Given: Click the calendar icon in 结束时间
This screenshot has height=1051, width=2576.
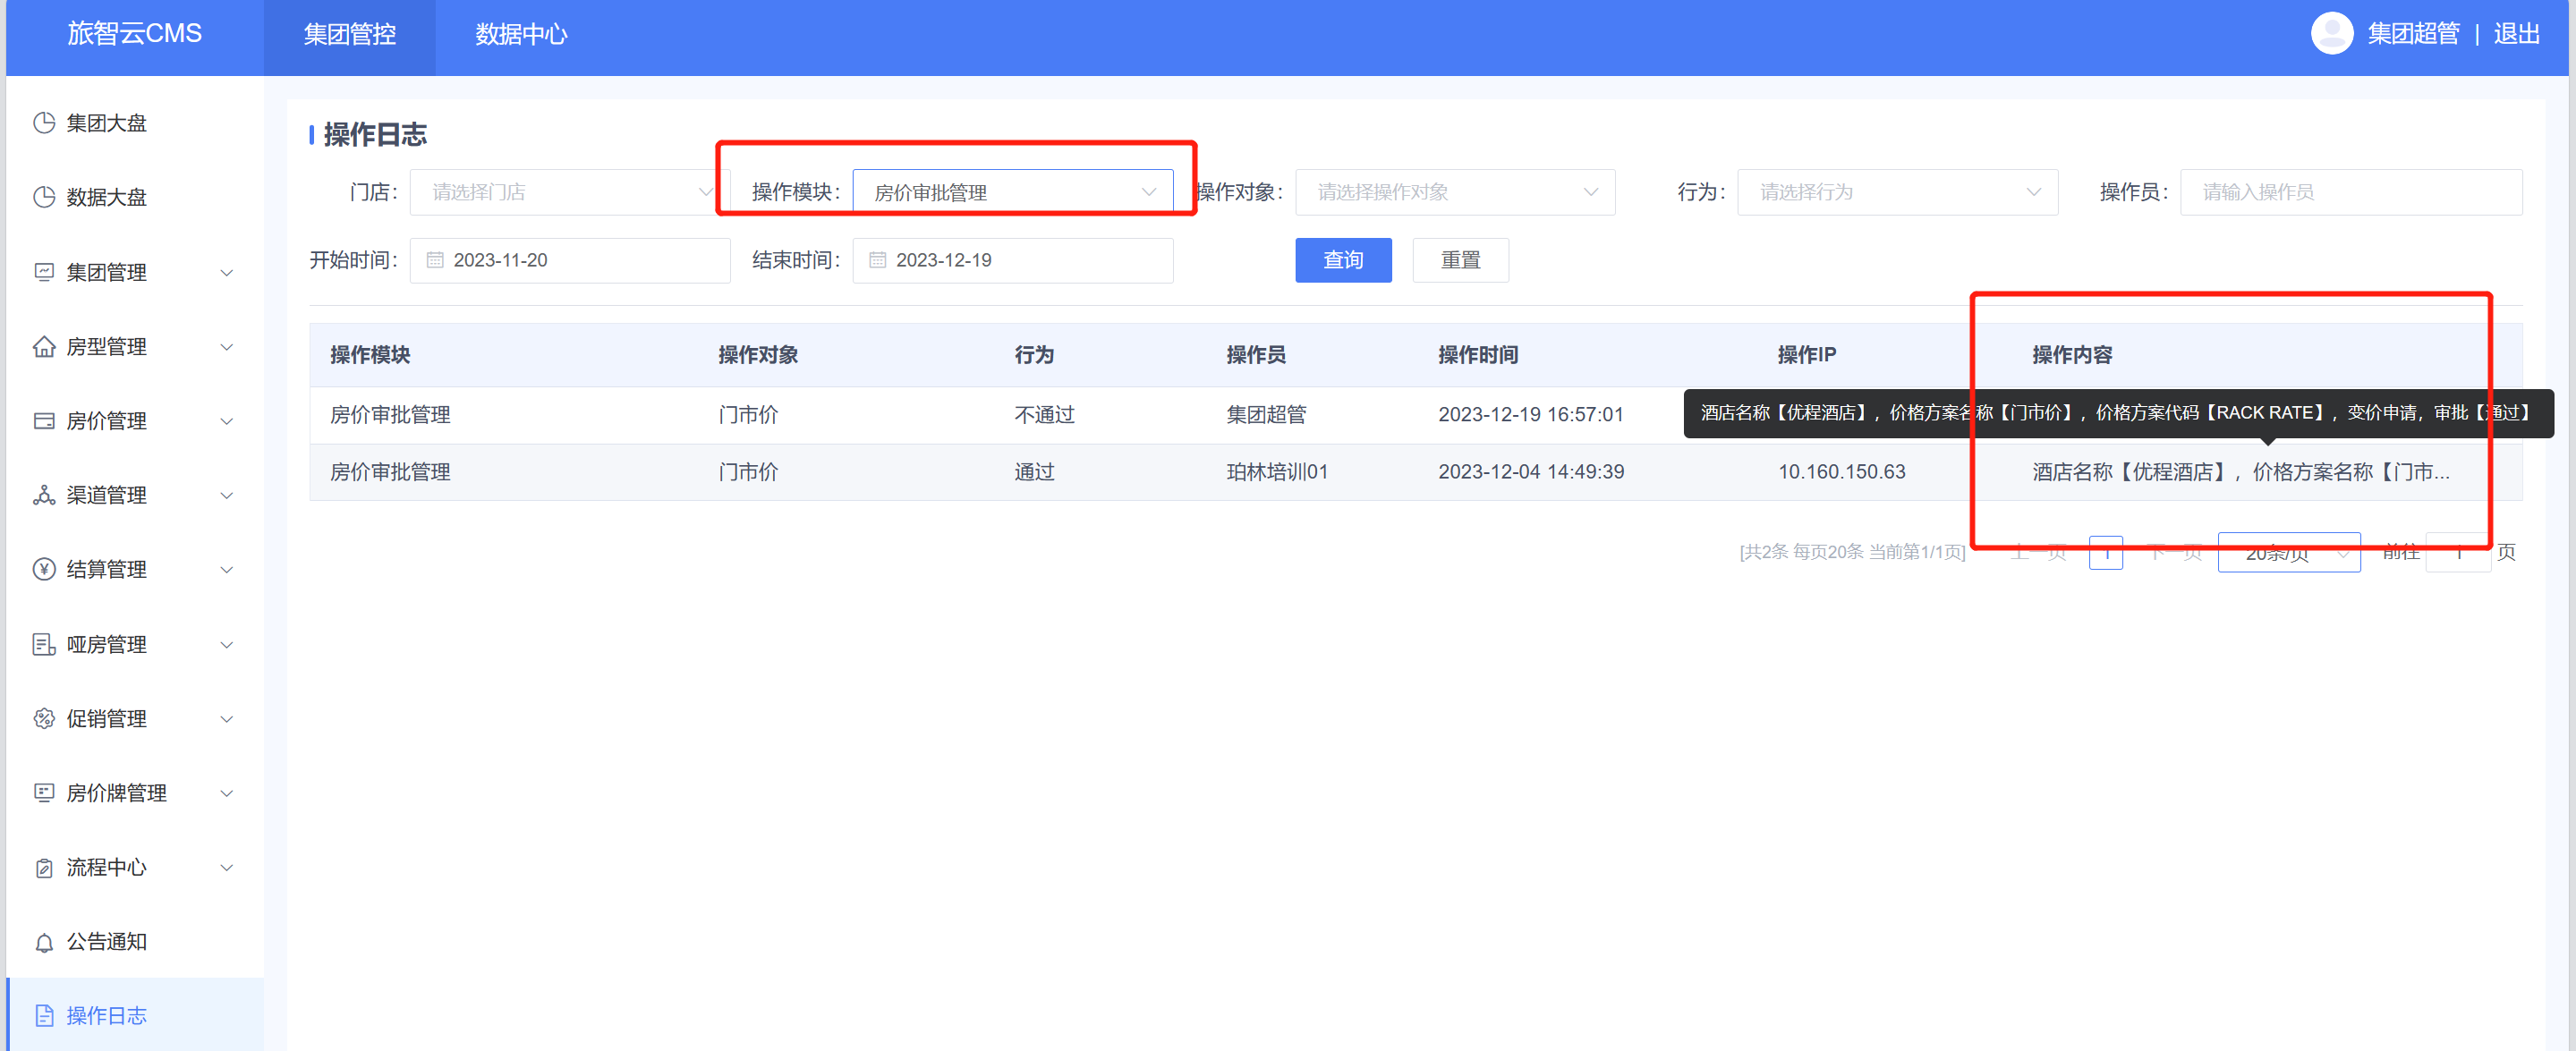Looking at the screenshot, I should [x=877, y=260].
